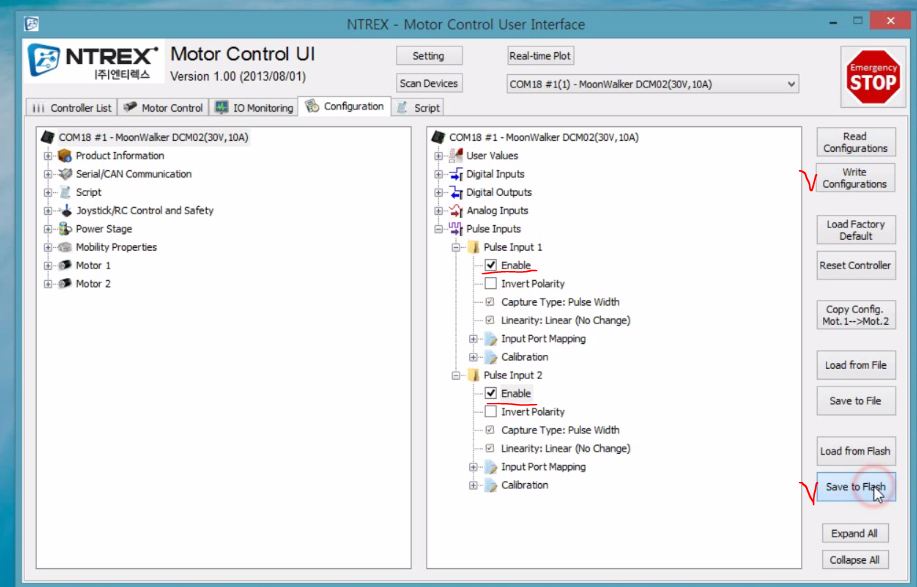Click the Expand All button
This screenshot has width=917, height=587.
[854, 533]
